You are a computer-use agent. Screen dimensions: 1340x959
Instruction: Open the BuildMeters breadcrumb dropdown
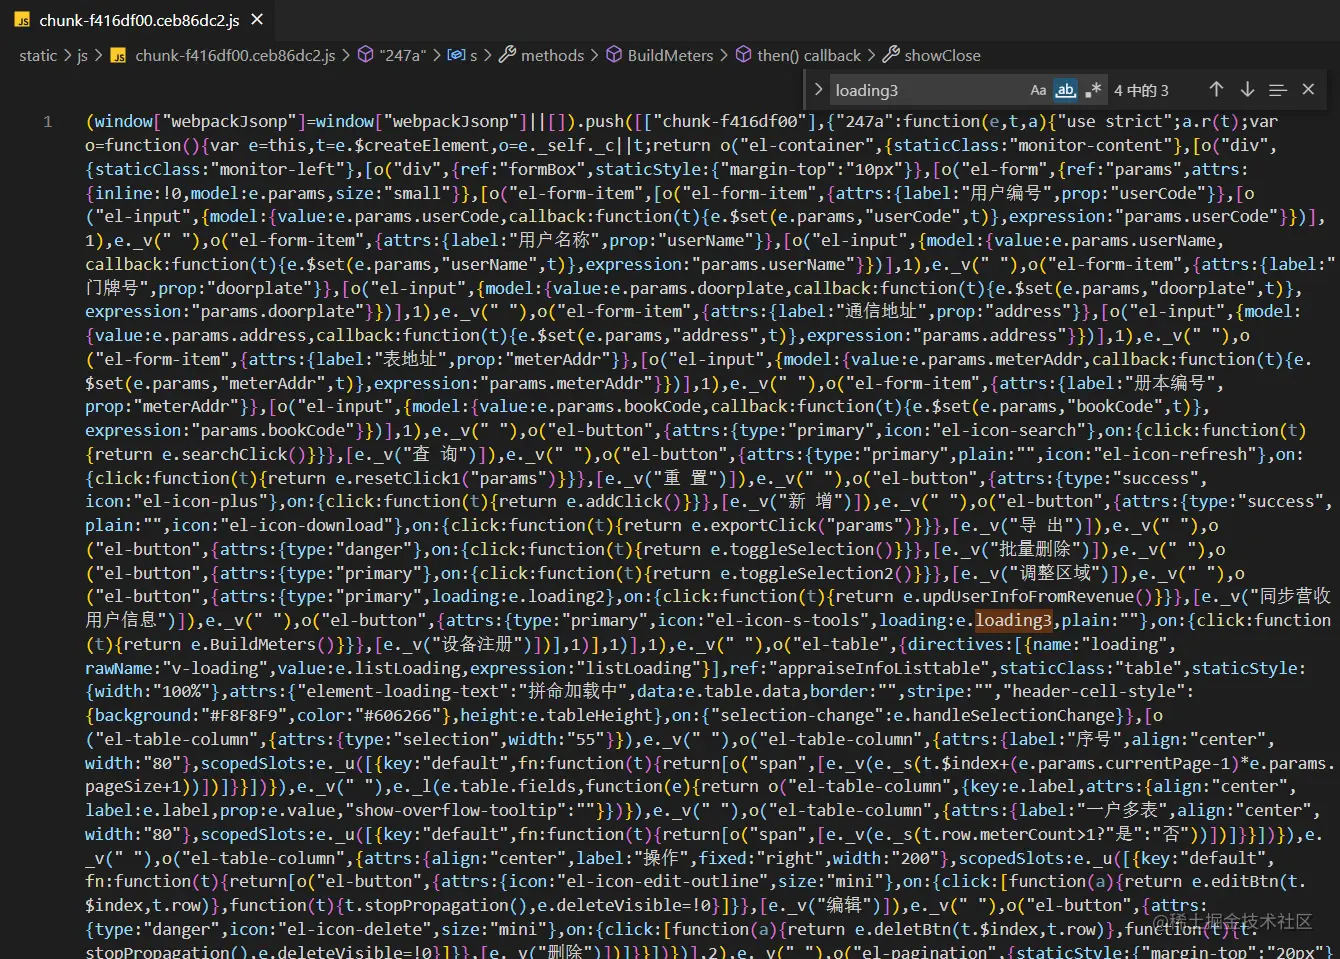(x=671, y=55)
